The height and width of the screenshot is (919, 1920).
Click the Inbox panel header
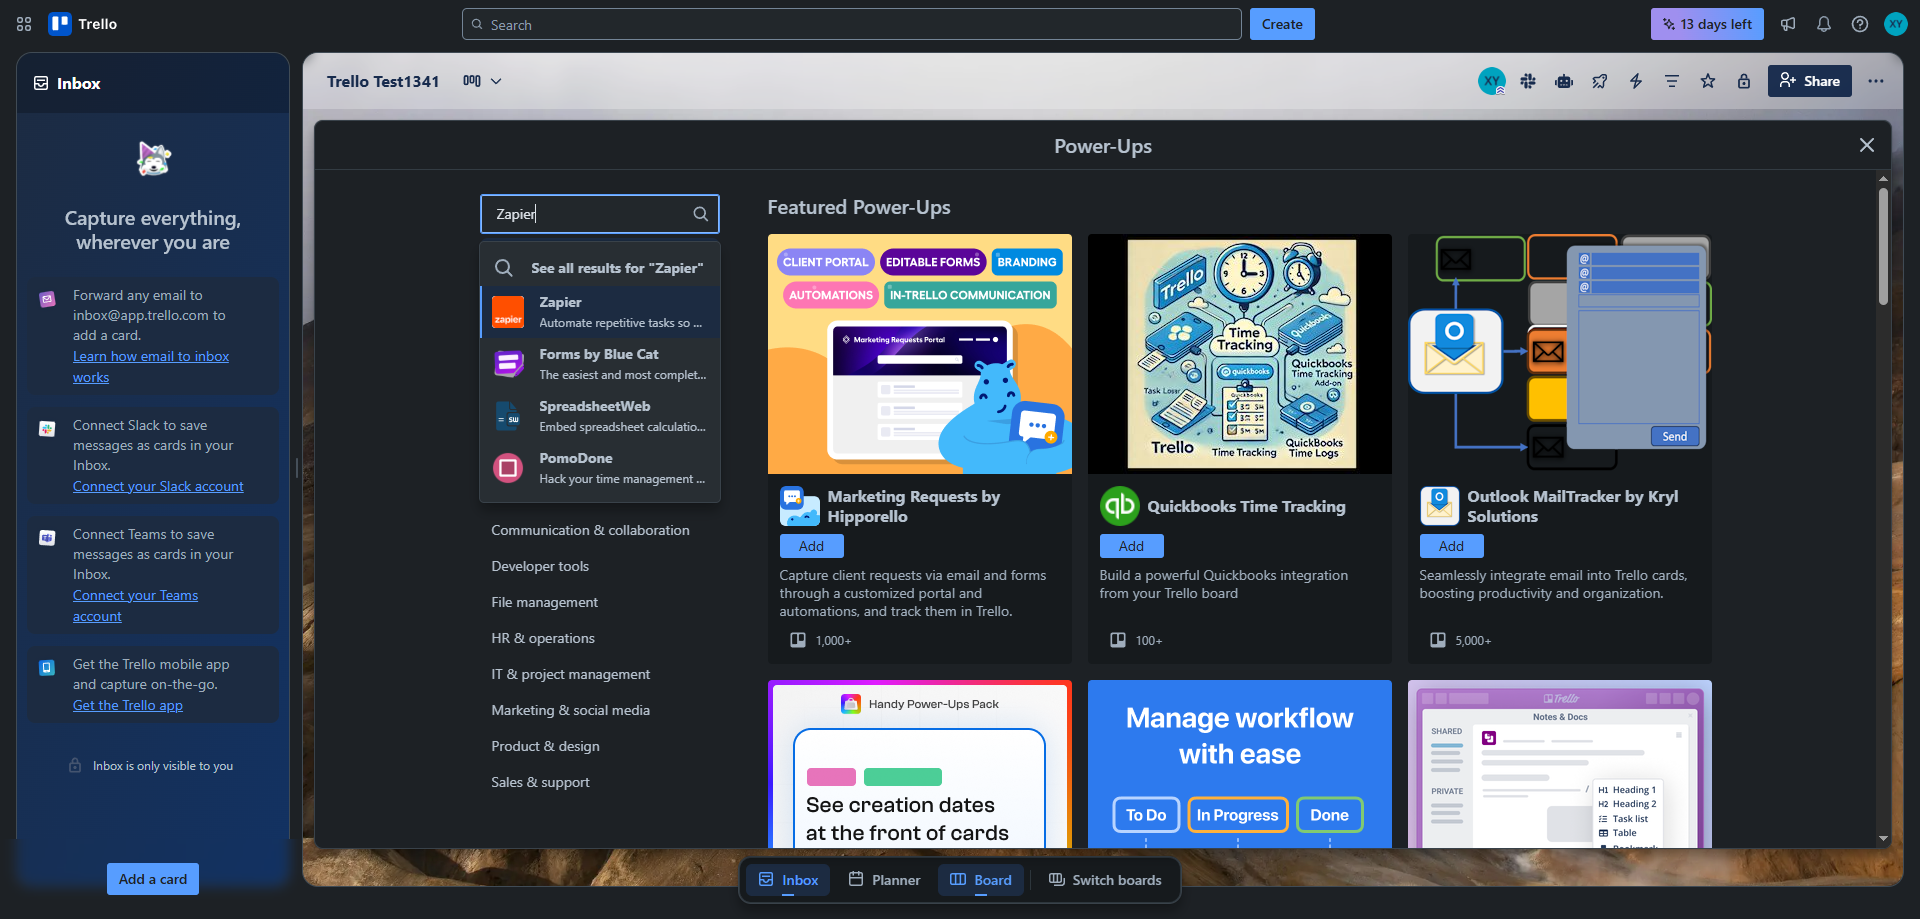[153, 83]
